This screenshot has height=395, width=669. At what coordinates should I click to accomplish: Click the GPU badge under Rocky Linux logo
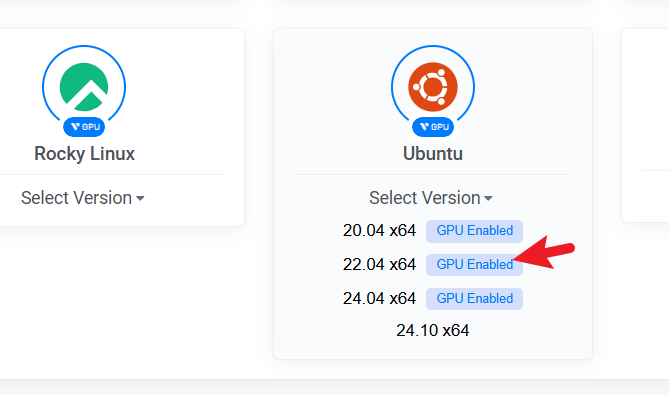[84, 127]
